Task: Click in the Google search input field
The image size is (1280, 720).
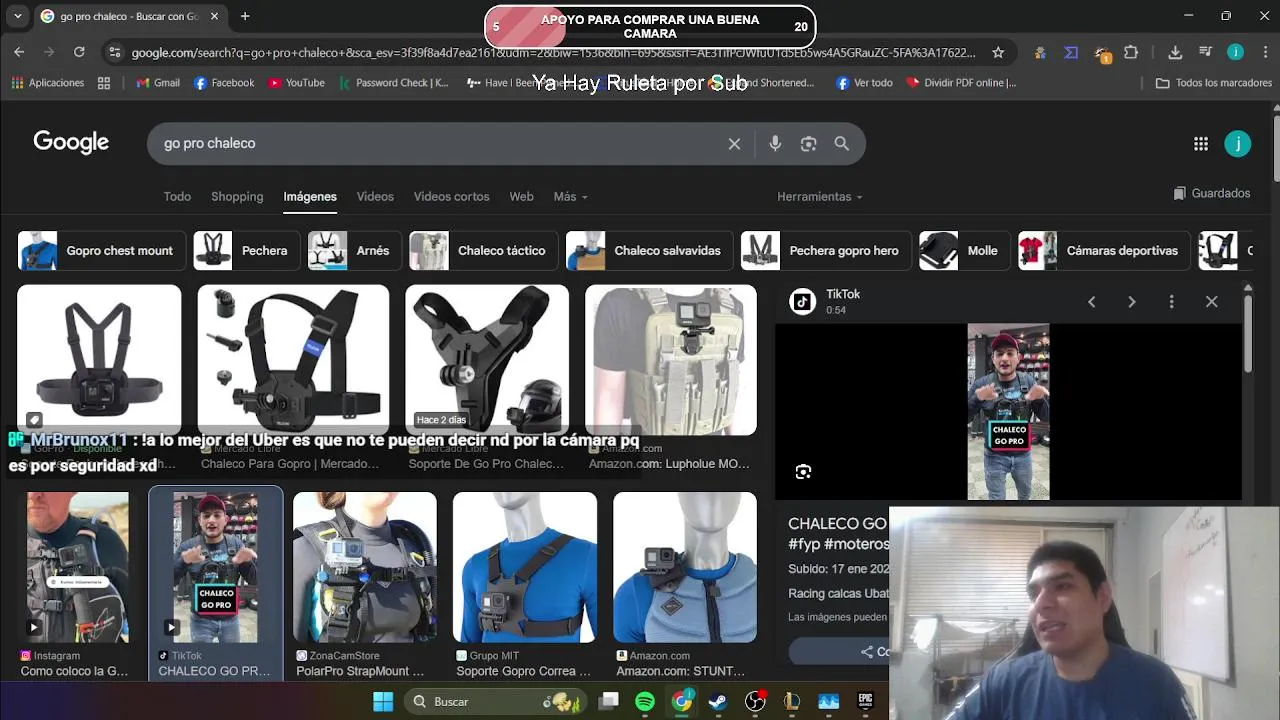Action: pos(440,144)
